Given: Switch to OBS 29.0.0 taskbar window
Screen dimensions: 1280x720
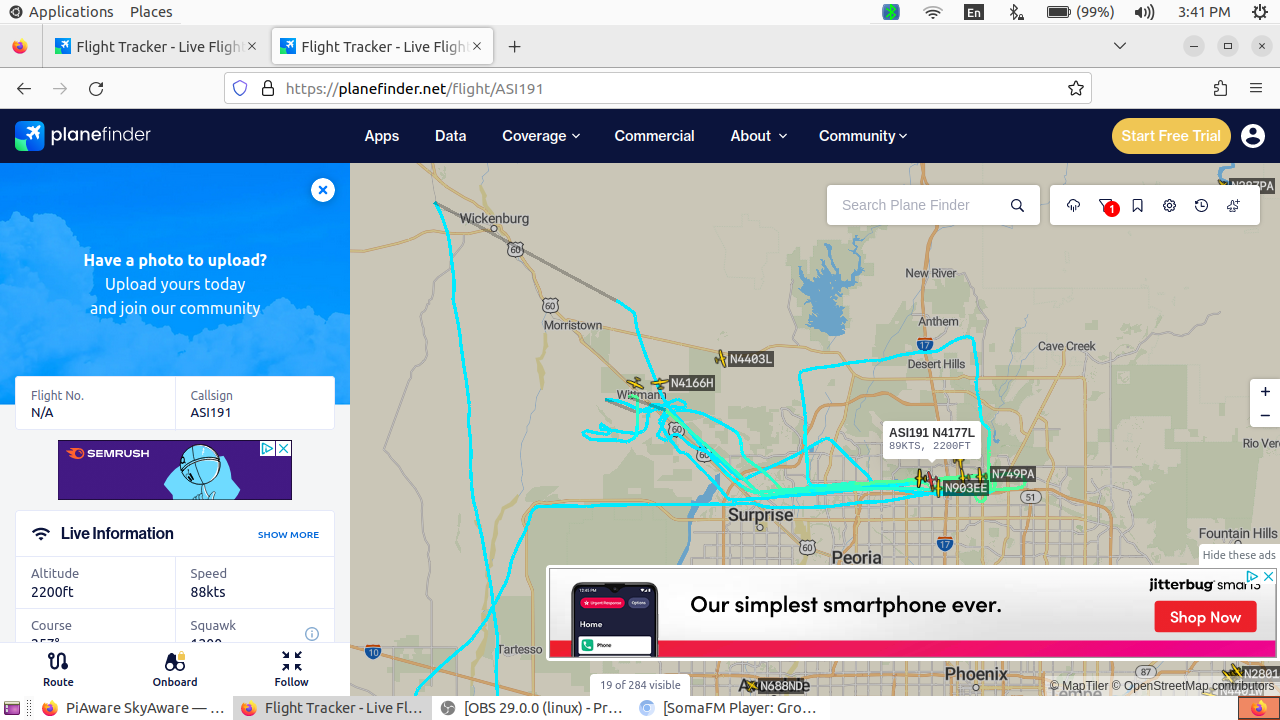Looking at the screenshot, I should pos(533,708).
